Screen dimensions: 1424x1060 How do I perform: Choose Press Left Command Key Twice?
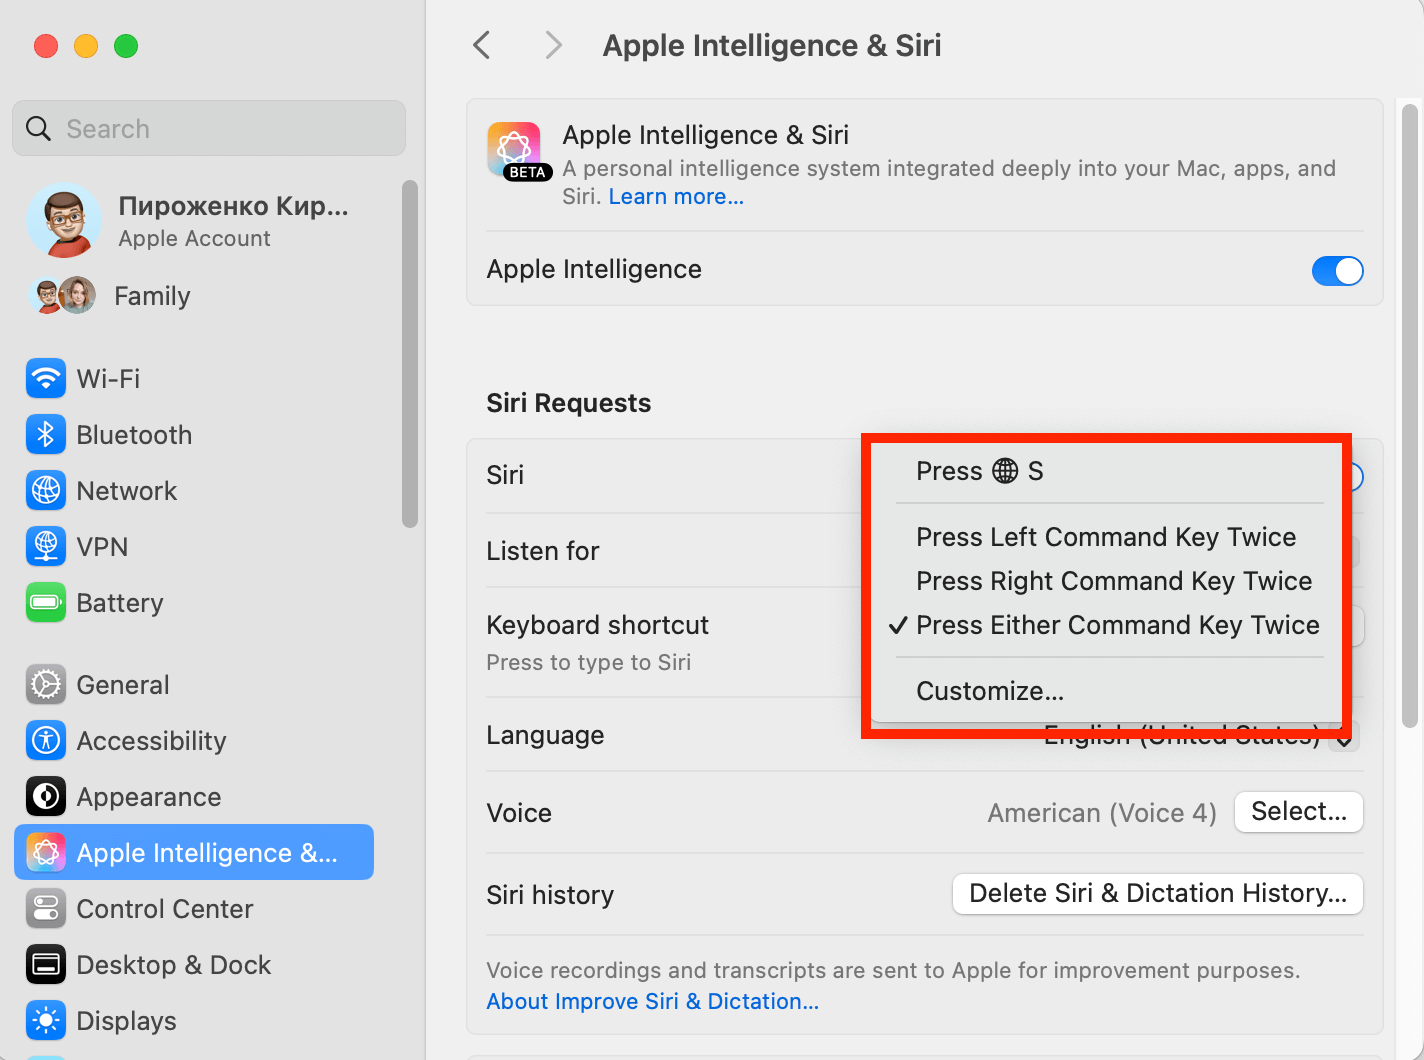1105,537
